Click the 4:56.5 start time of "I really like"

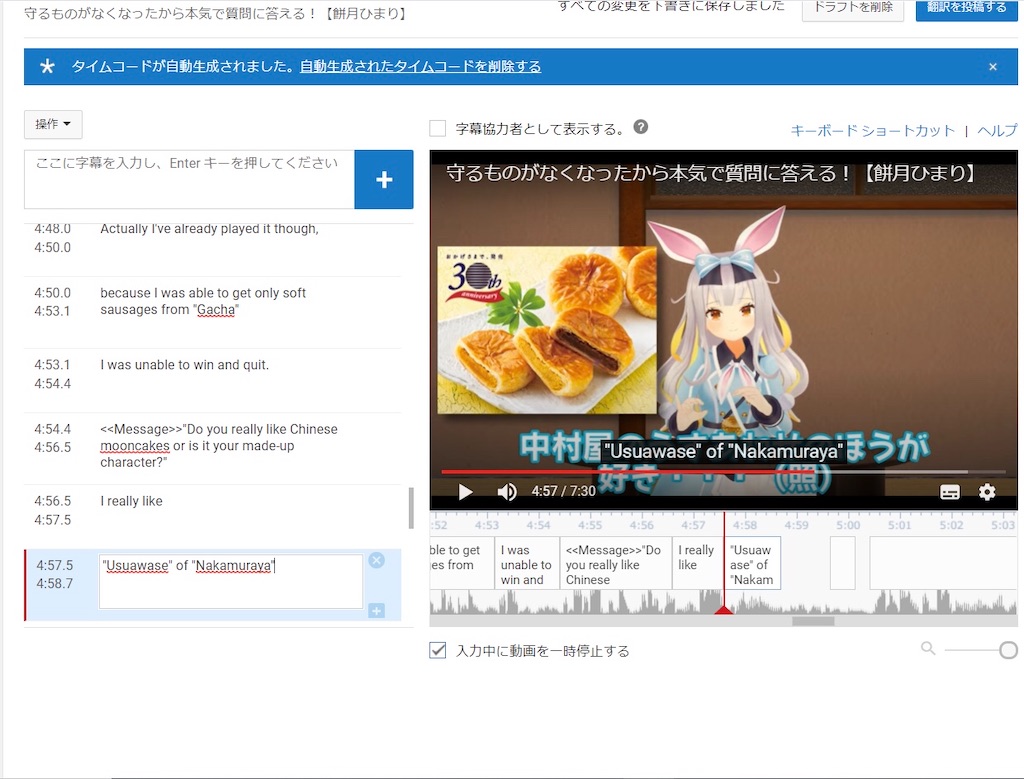coord(53,501)
